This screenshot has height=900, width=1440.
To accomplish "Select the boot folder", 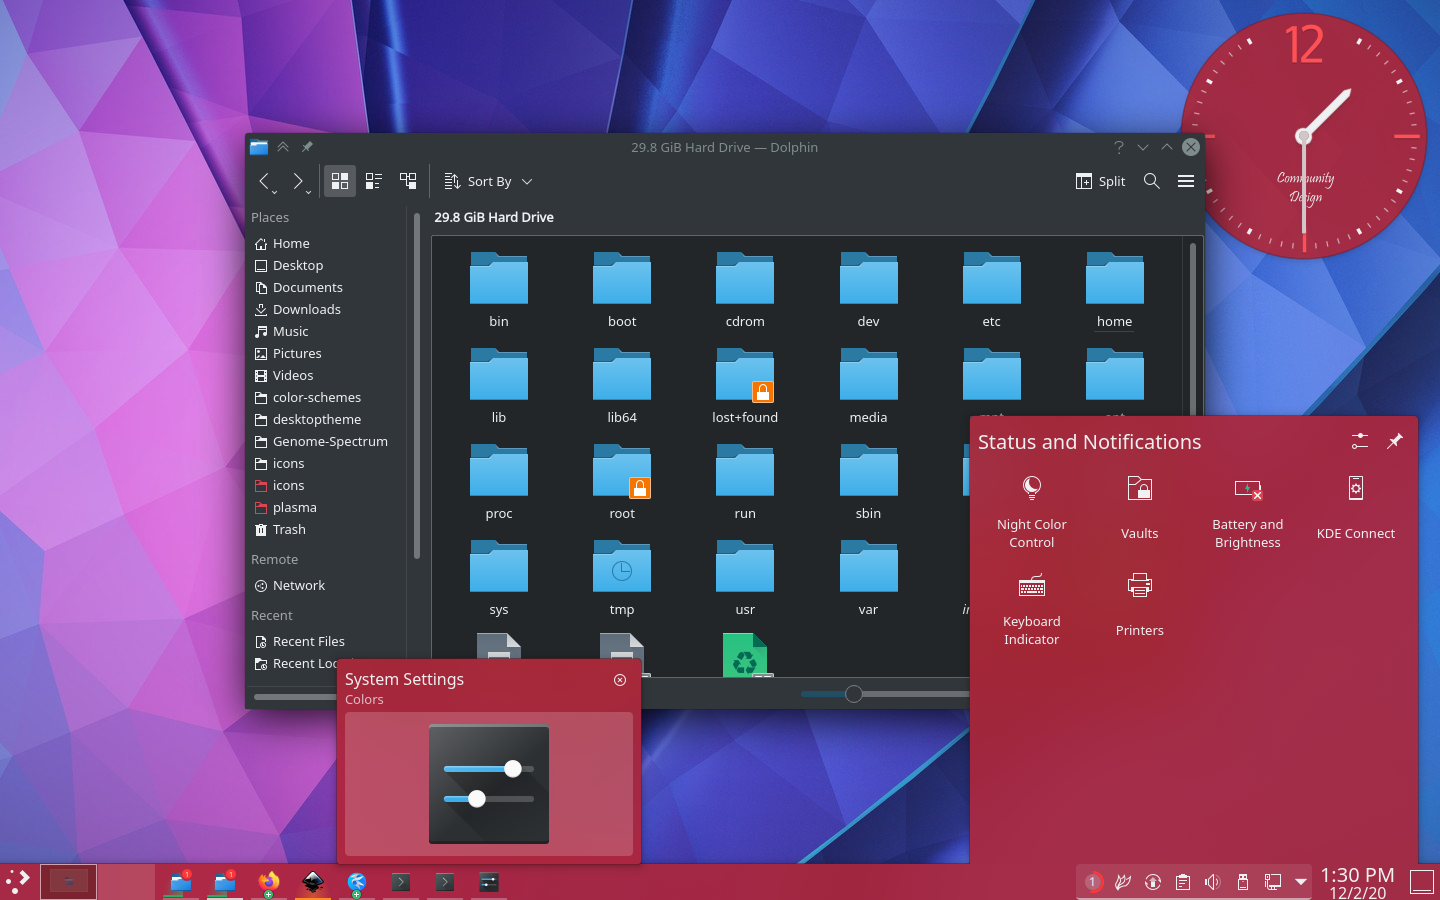I will (622, 289).
